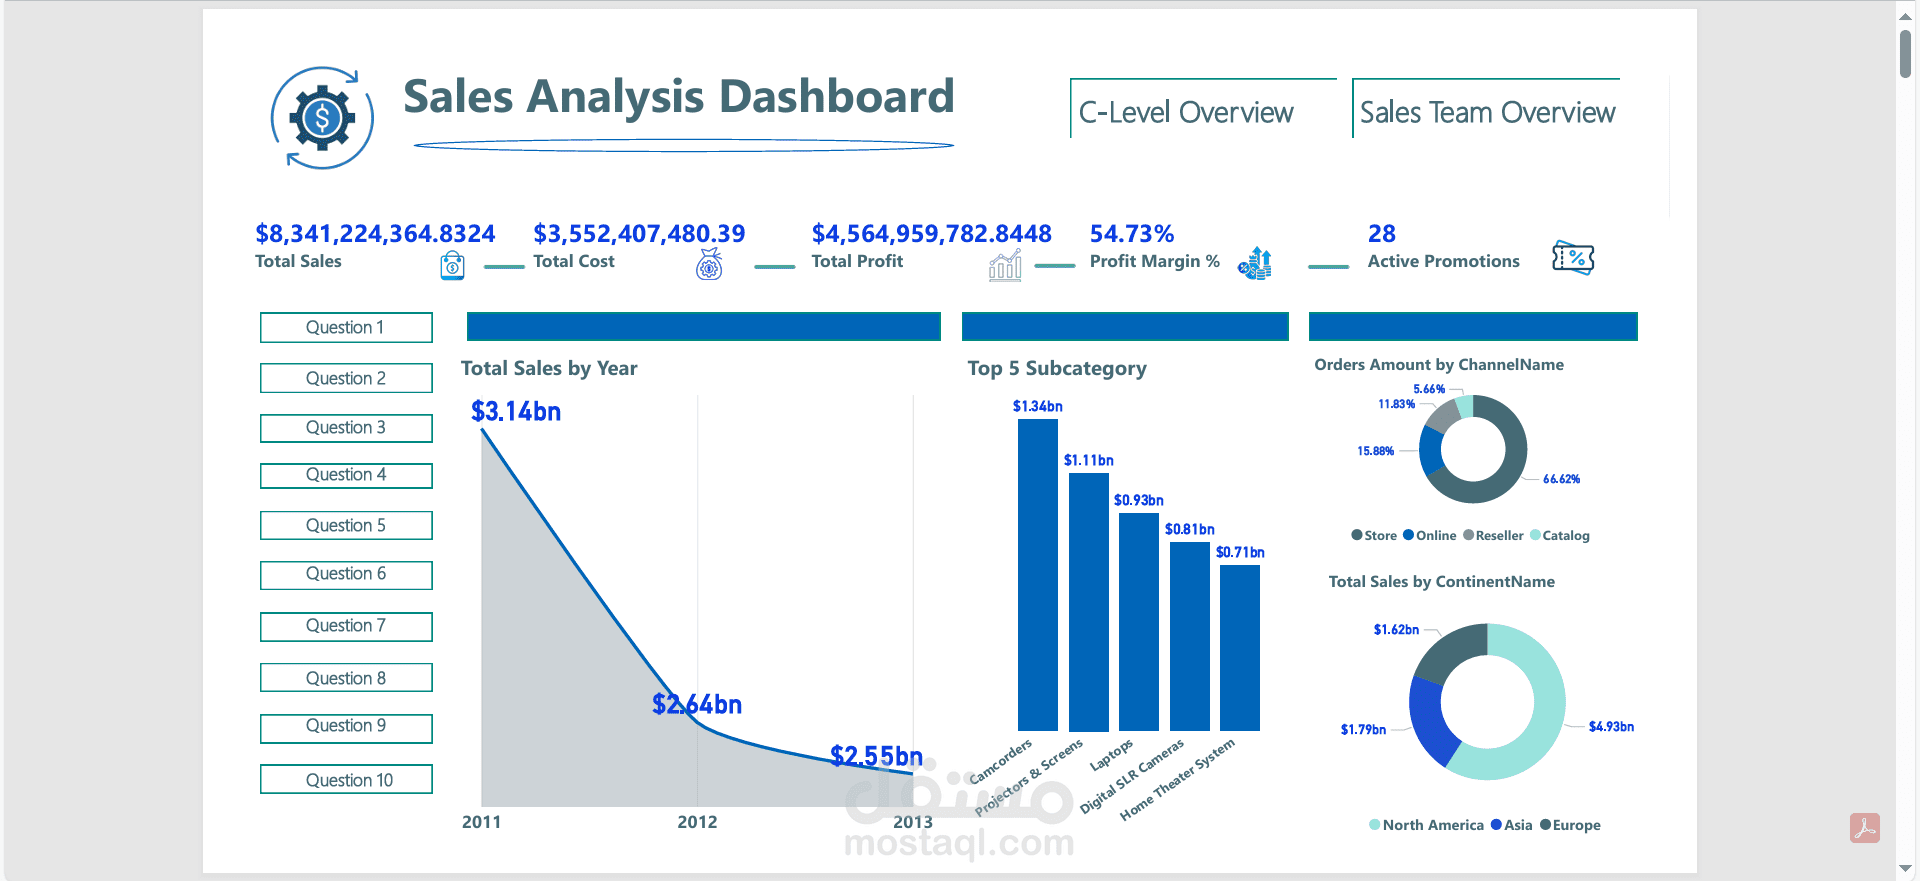Viewport: 1920px width, 881px height.
Task: Click the Total Cost value $3,552,407,480.39
Action: 639,233
